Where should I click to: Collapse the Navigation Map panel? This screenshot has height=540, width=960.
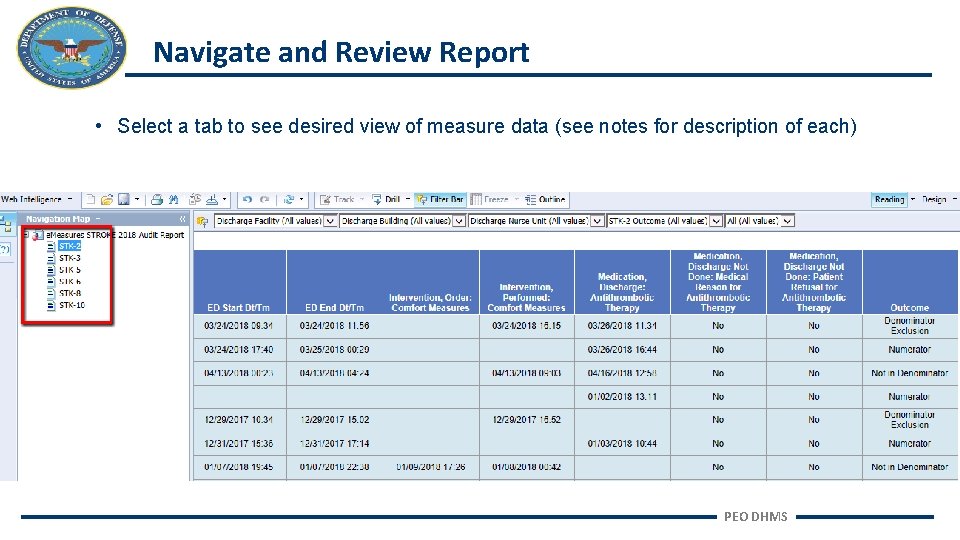tap(182, 219)
